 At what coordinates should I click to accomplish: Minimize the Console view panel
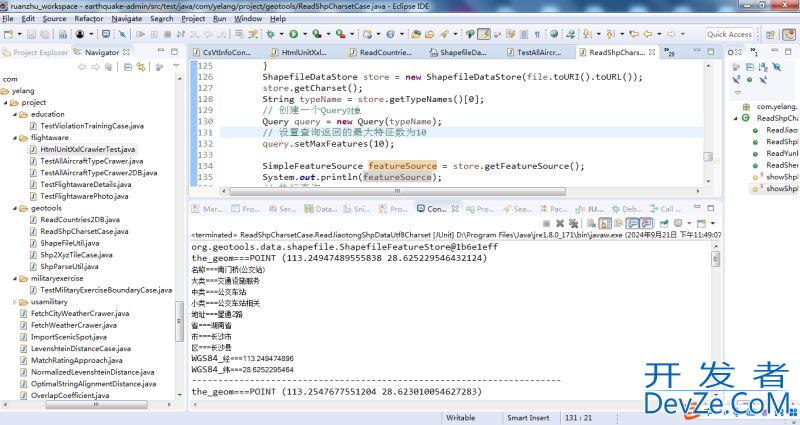click(x=697, y=208)
